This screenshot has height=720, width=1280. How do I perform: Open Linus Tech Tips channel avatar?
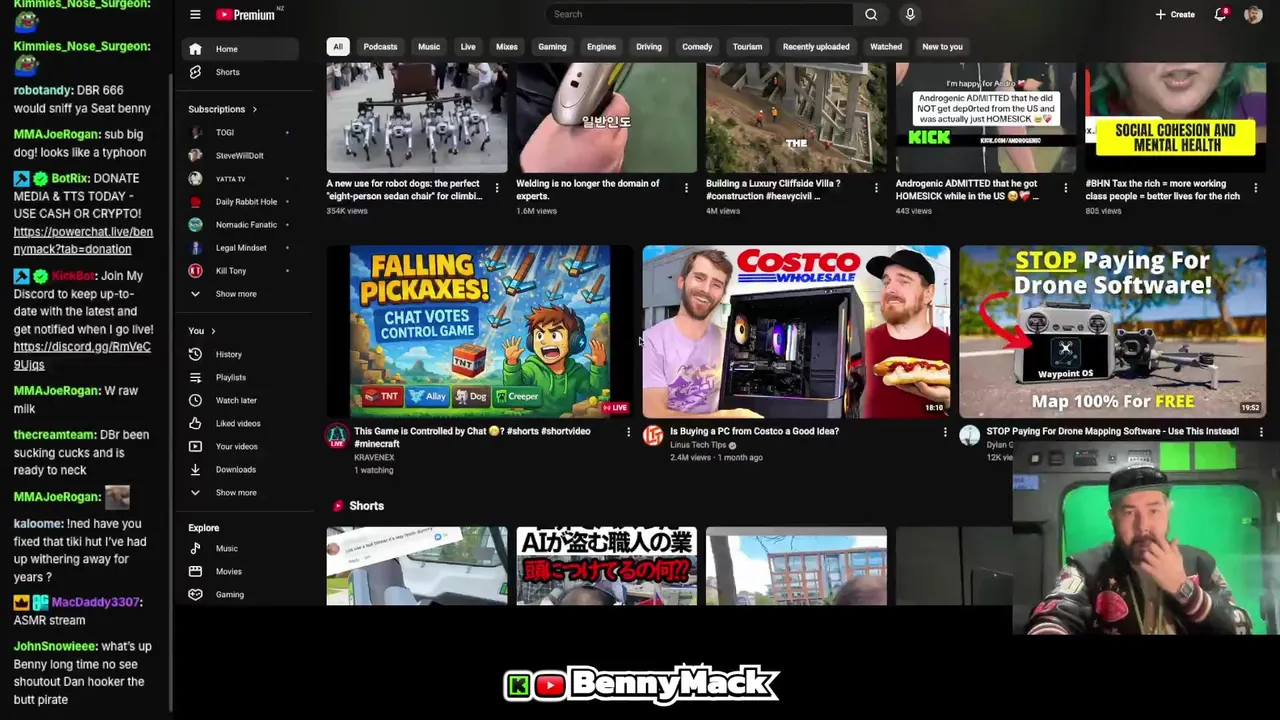point(653,436)
